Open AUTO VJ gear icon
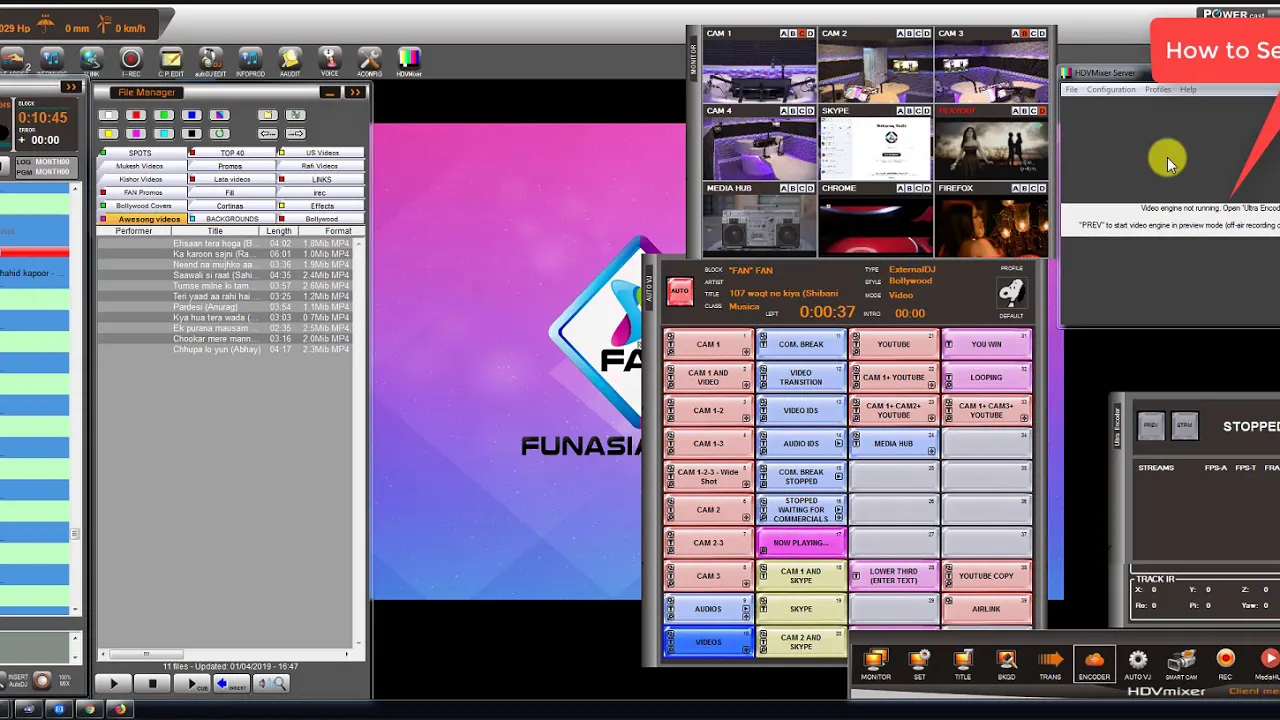Screen dimensions: 1280x720 [x=1138, y=664]
